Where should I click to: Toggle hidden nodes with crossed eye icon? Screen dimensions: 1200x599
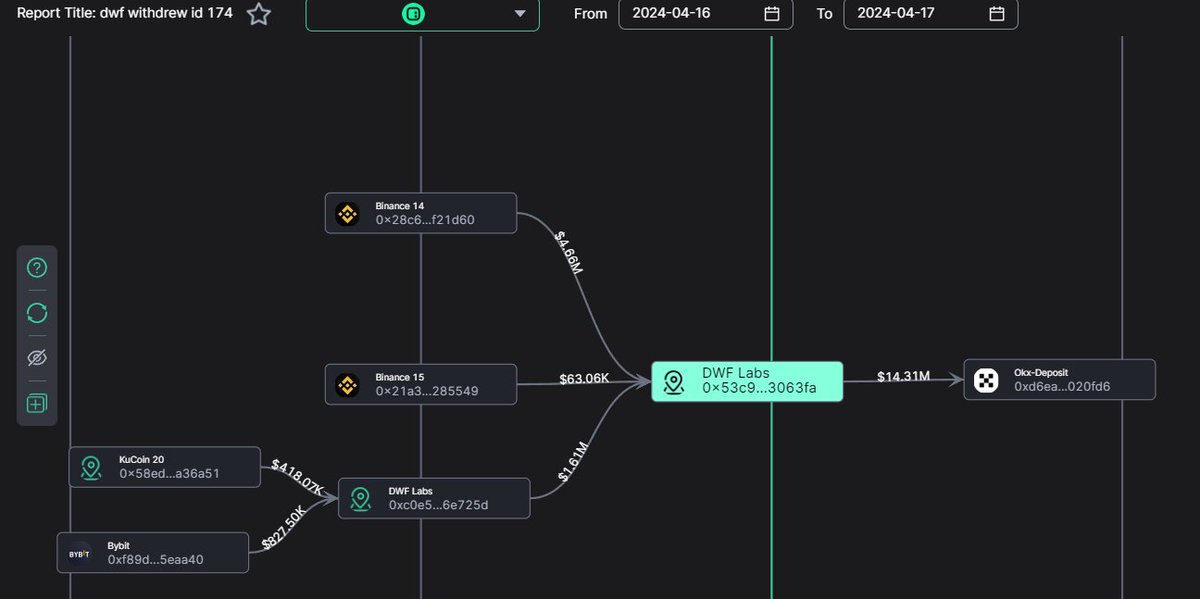[x=37, y=358]
